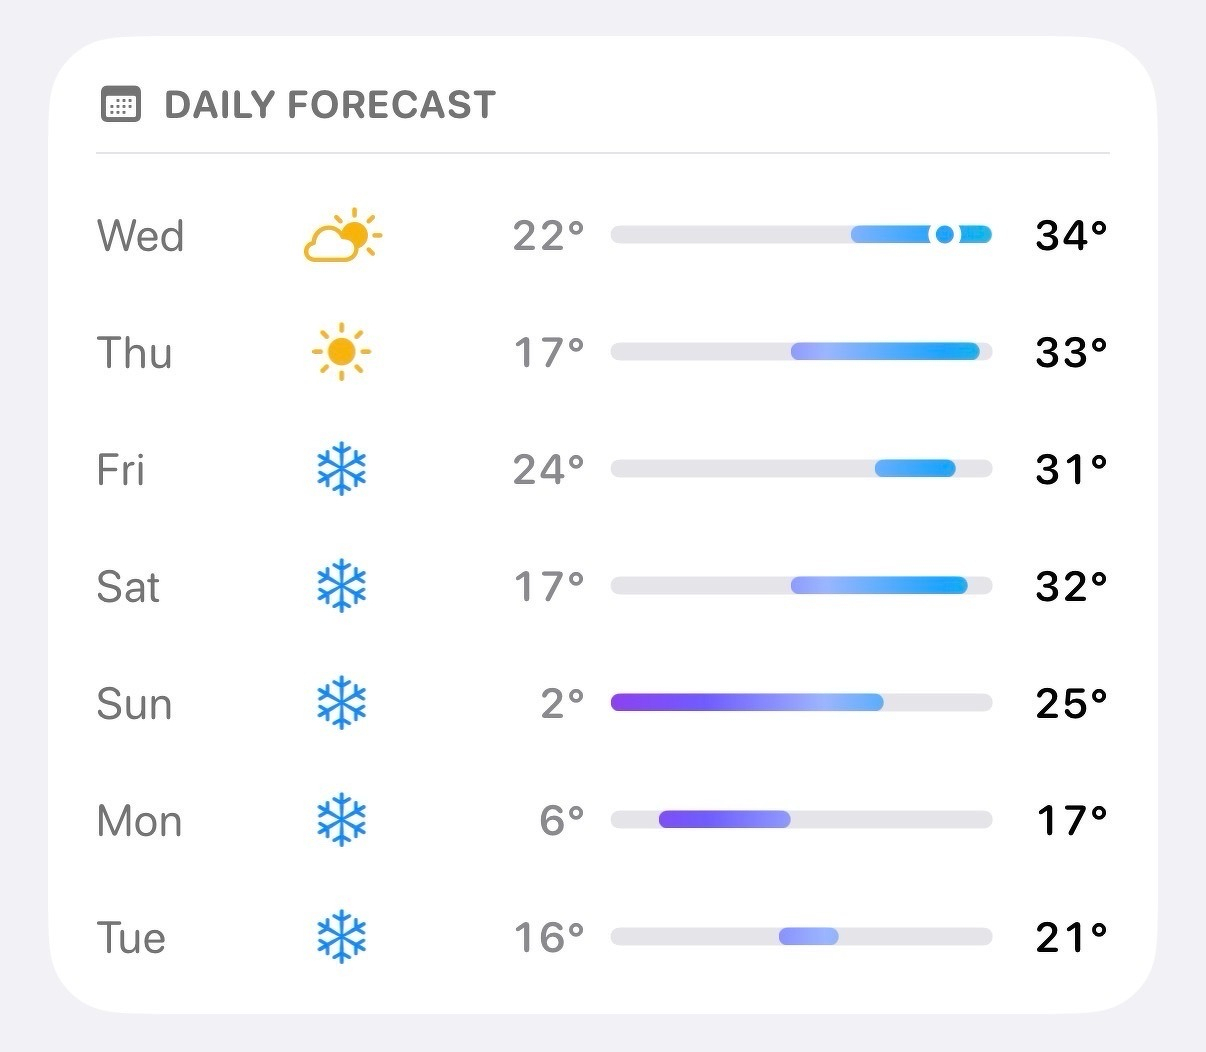Viewport: 1206px width, 1052px height.
Task: Select the Wed day label
Action: tap(140, 236)
